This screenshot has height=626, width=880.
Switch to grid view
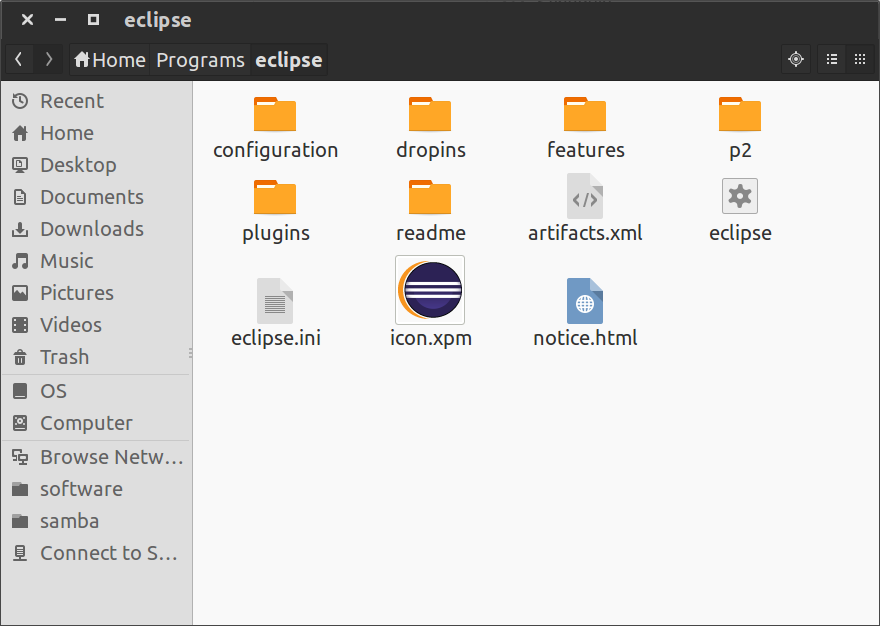[x=860, y=59]
